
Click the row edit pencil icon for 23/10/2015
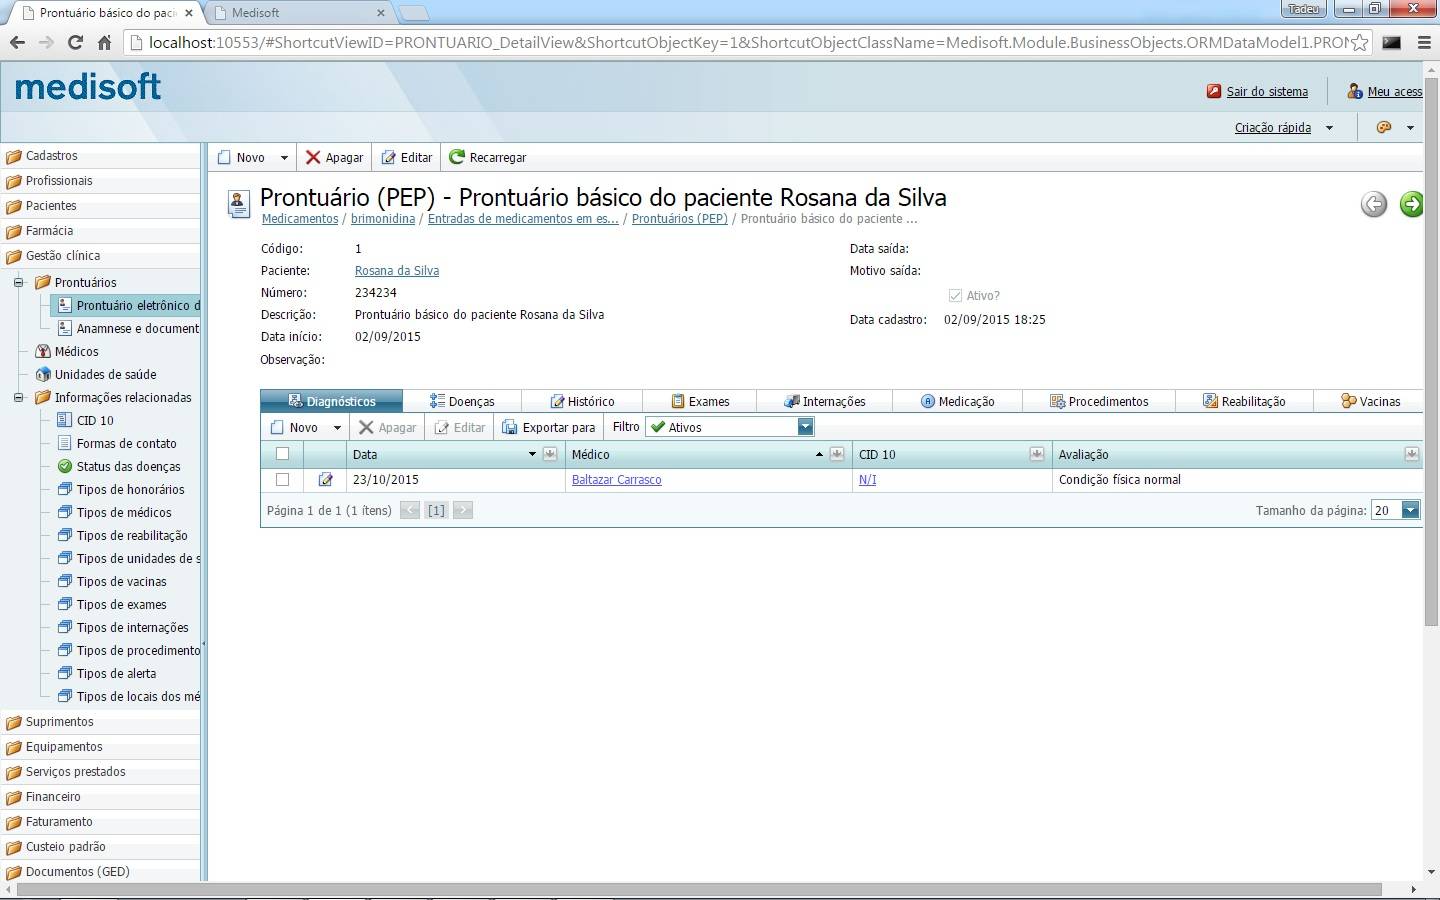pyautogui.click(x=325, y=480)
